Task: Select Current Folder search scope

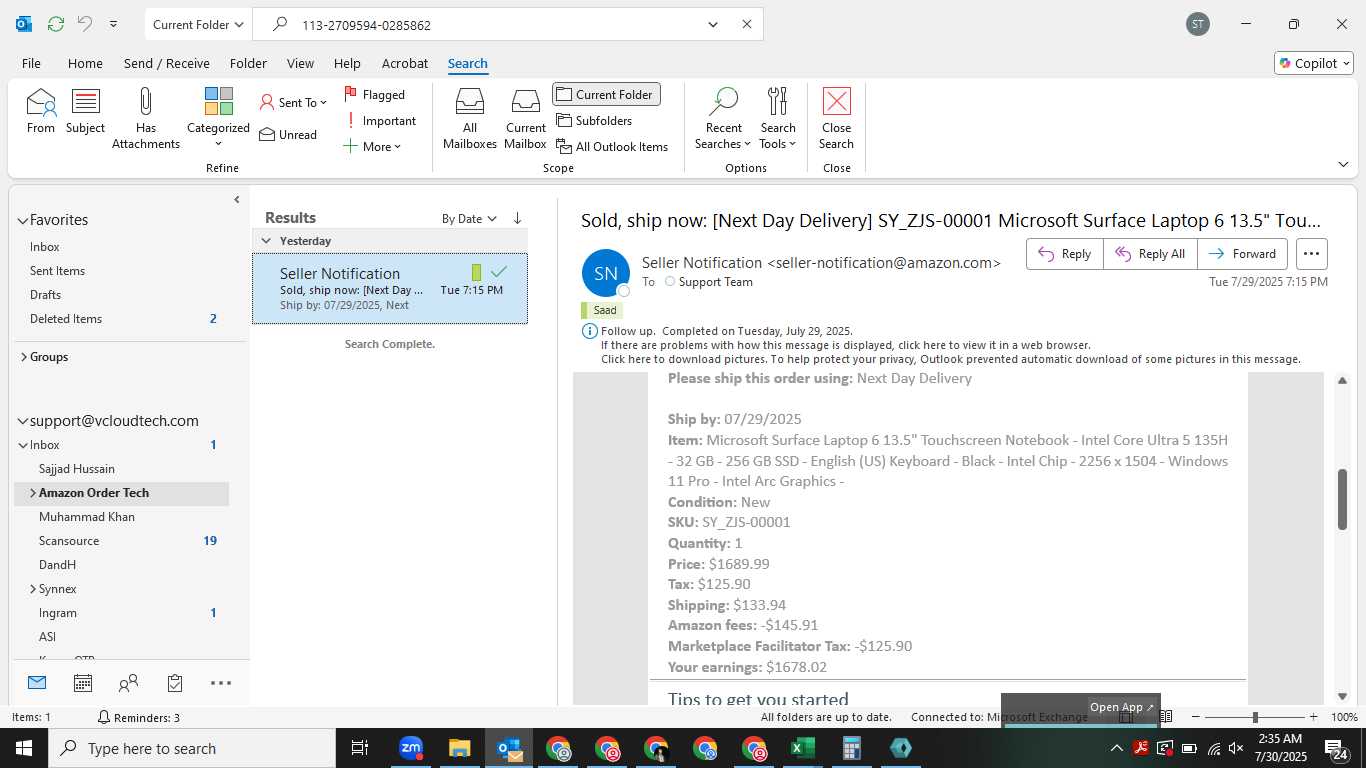Action: (606, 94)
